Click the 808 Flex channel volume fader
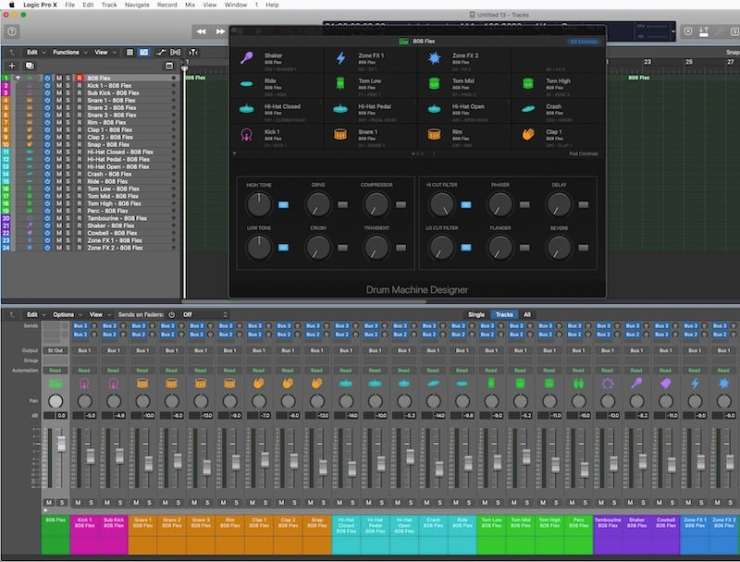Screen dimensions: 740x562 [61, 443]
